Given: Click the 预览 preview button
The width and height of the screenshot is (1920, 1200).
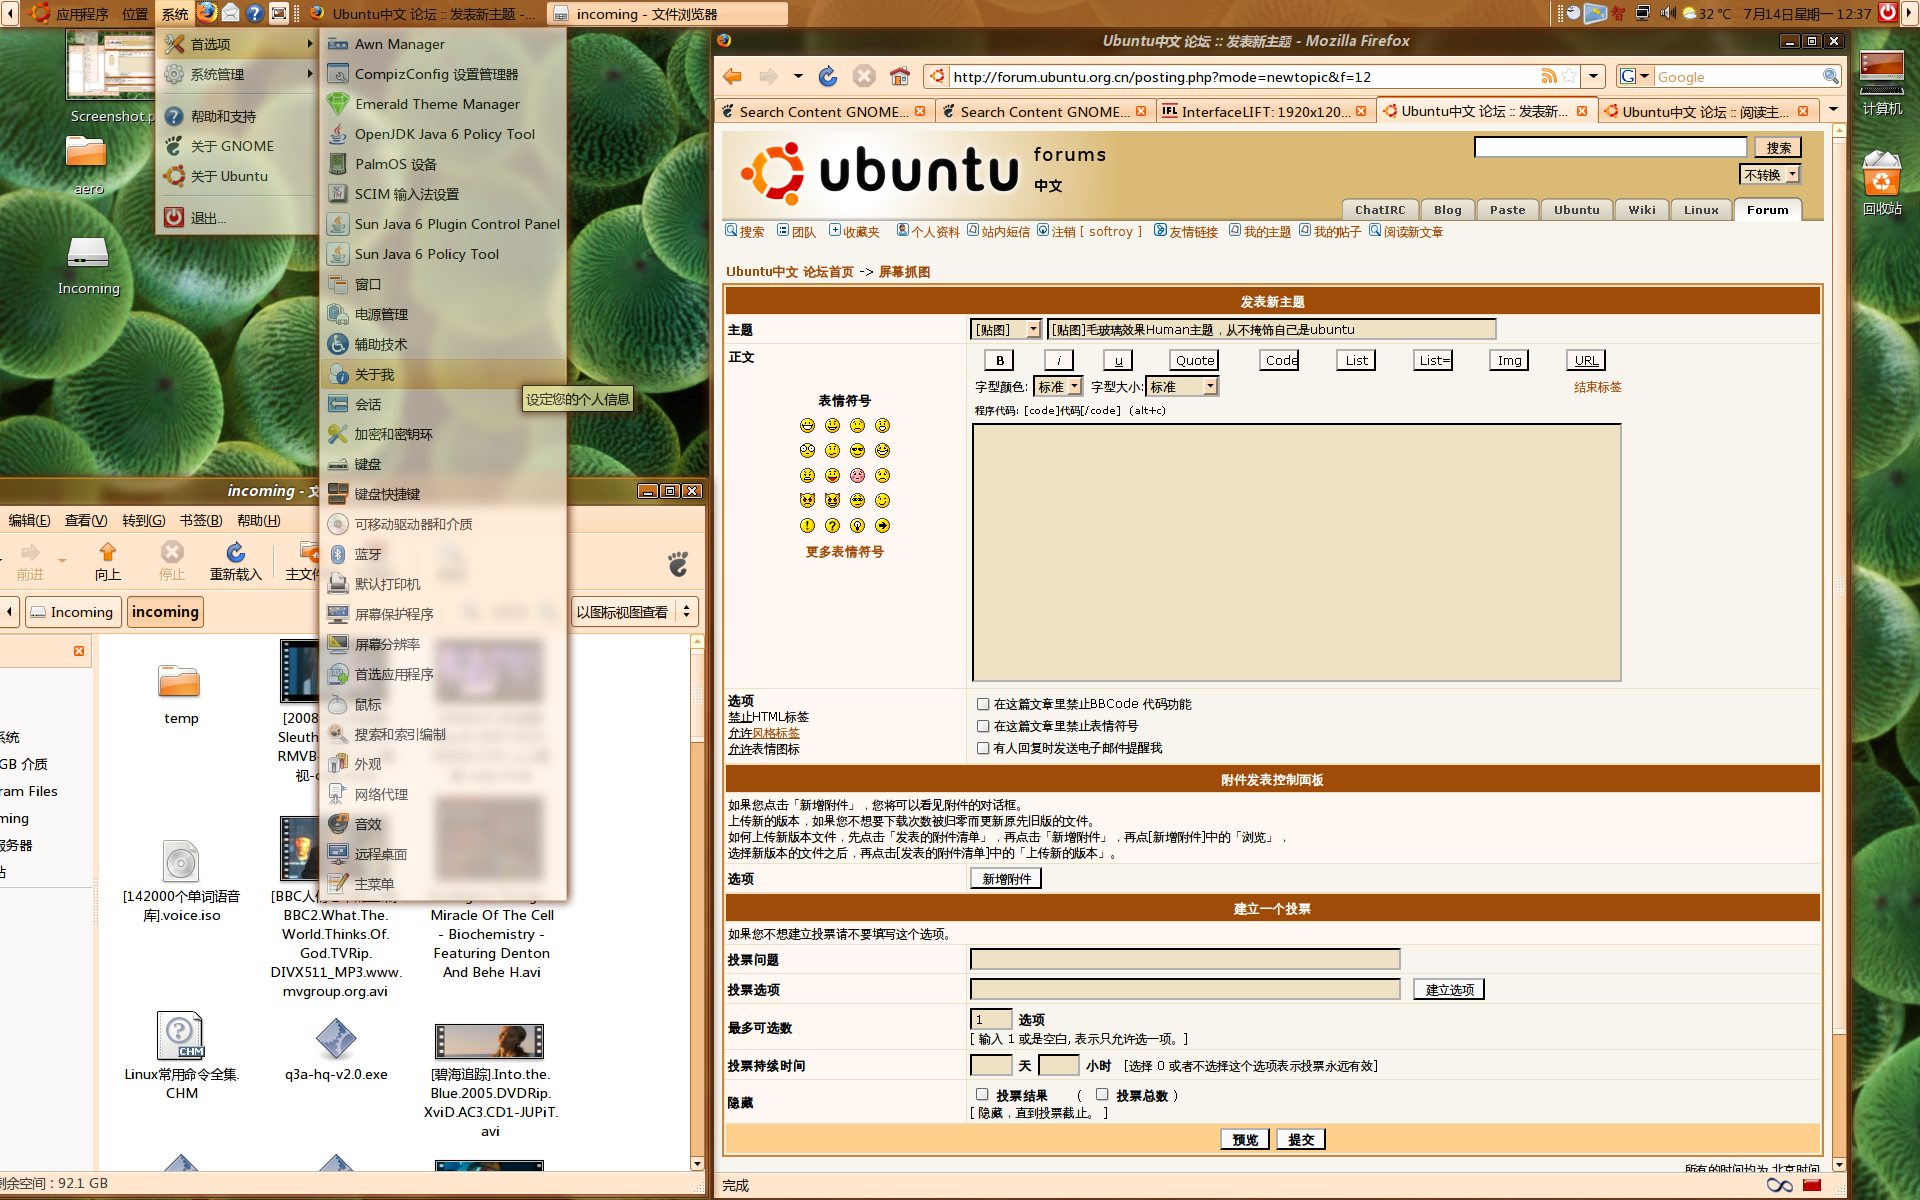Looking at the screenshot, I should click(x=1245, y=1139).
